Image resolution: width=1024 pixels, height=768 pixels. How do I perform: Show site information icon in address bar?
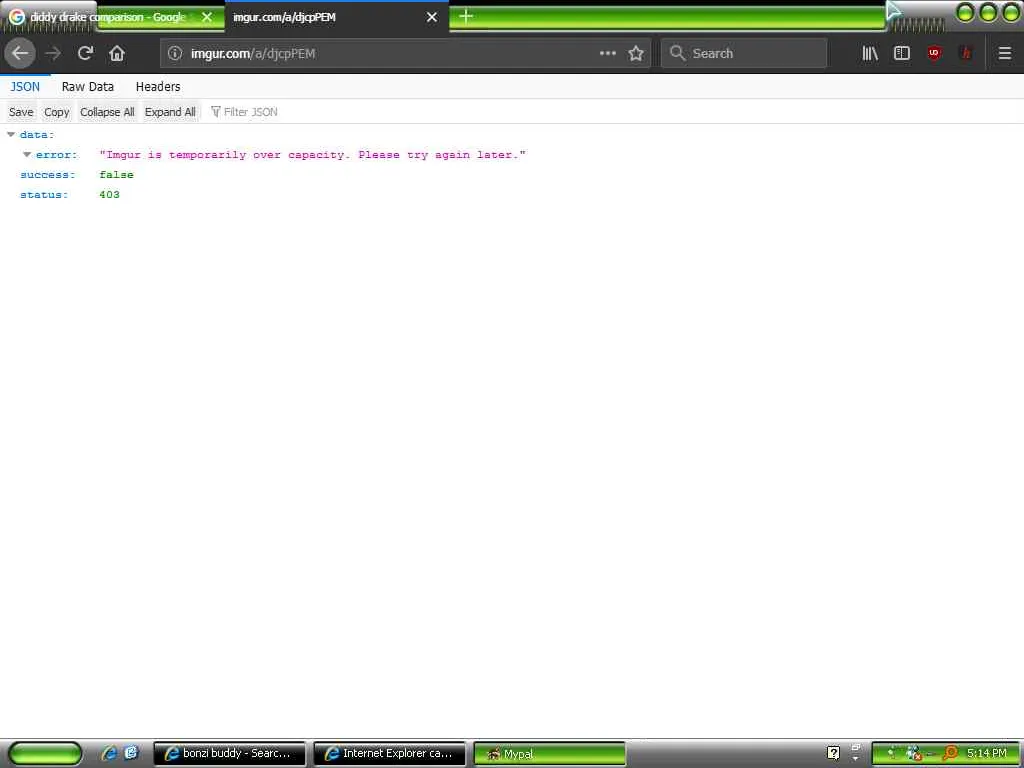[175, 54]
